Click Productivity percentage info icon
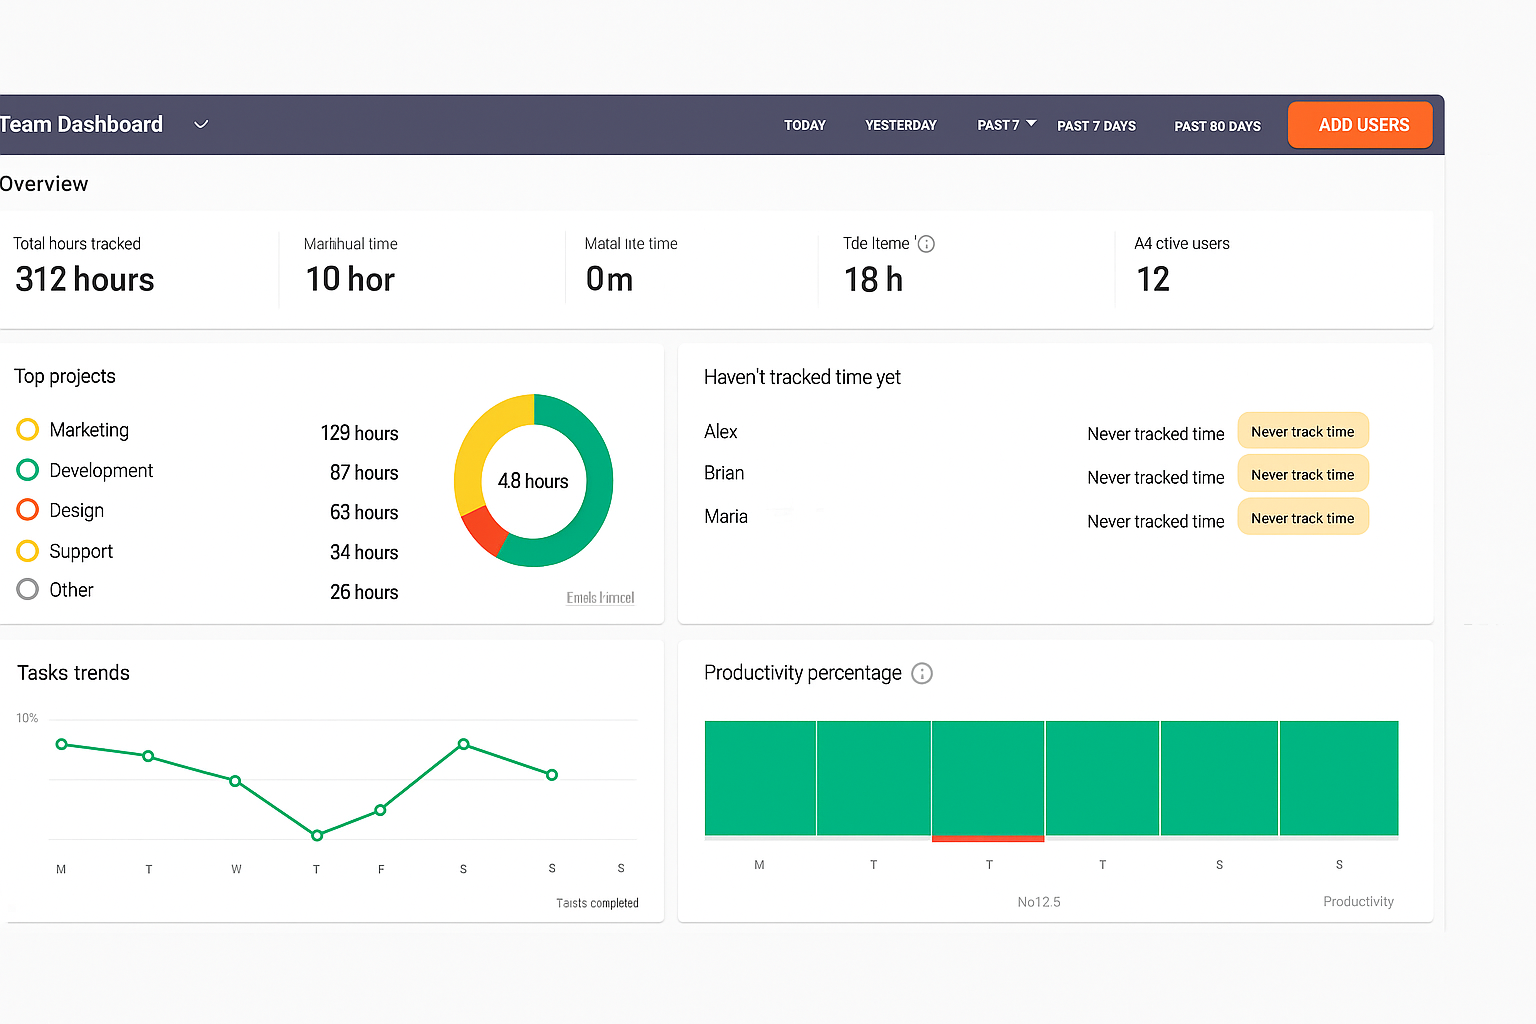Viewport: 1536px width, 1024px height. pyautogui.click(x=922, y=673)
